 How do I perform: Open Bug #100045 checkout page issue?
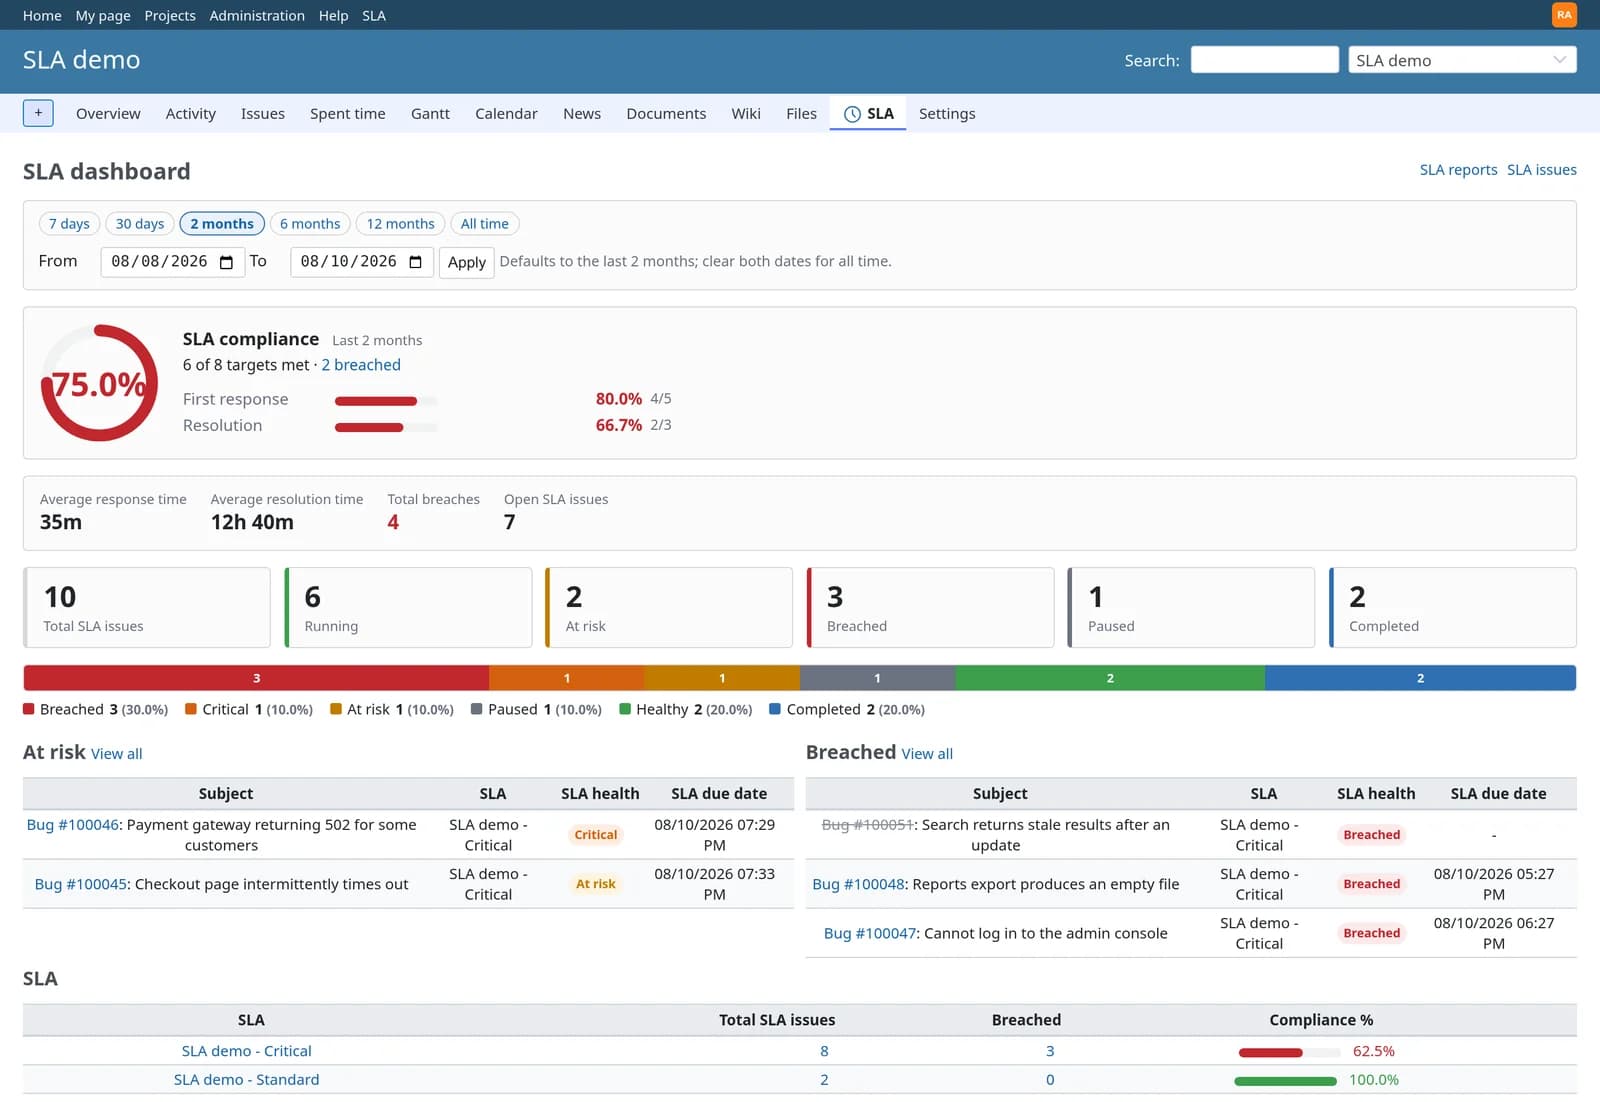(x=81, y=884)
